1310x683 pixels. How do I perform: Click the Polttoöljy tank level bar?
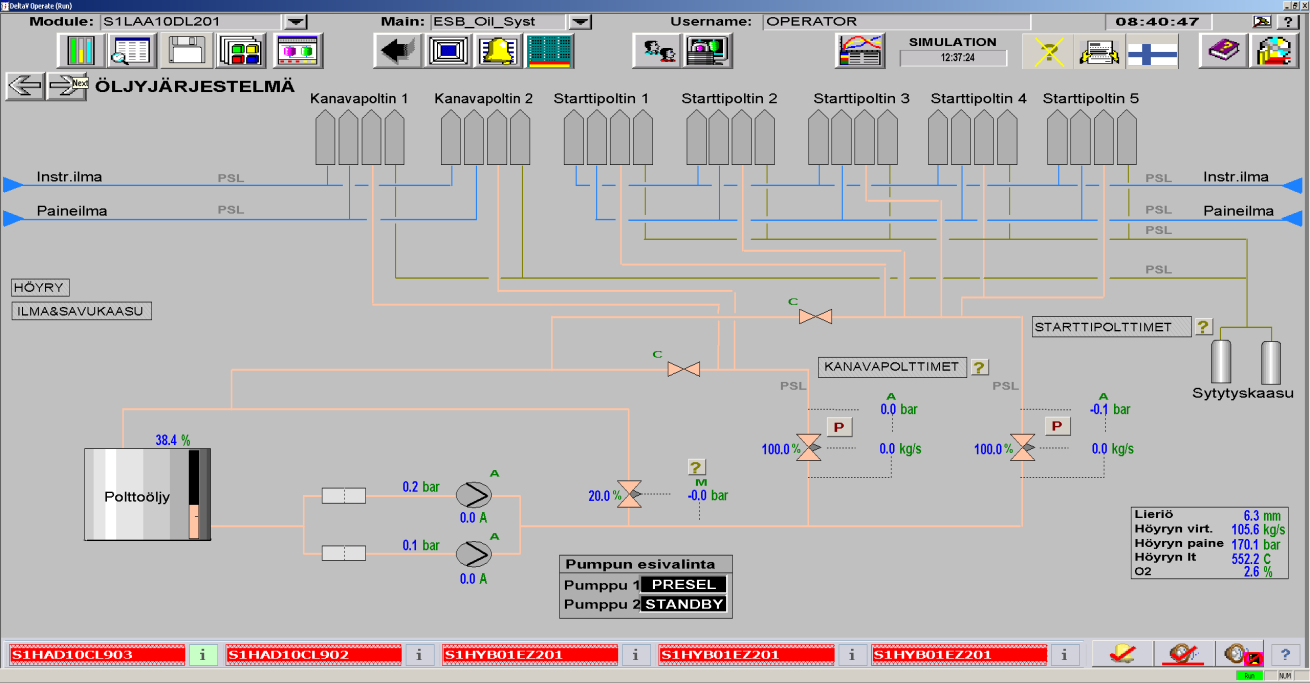(195, 495)
